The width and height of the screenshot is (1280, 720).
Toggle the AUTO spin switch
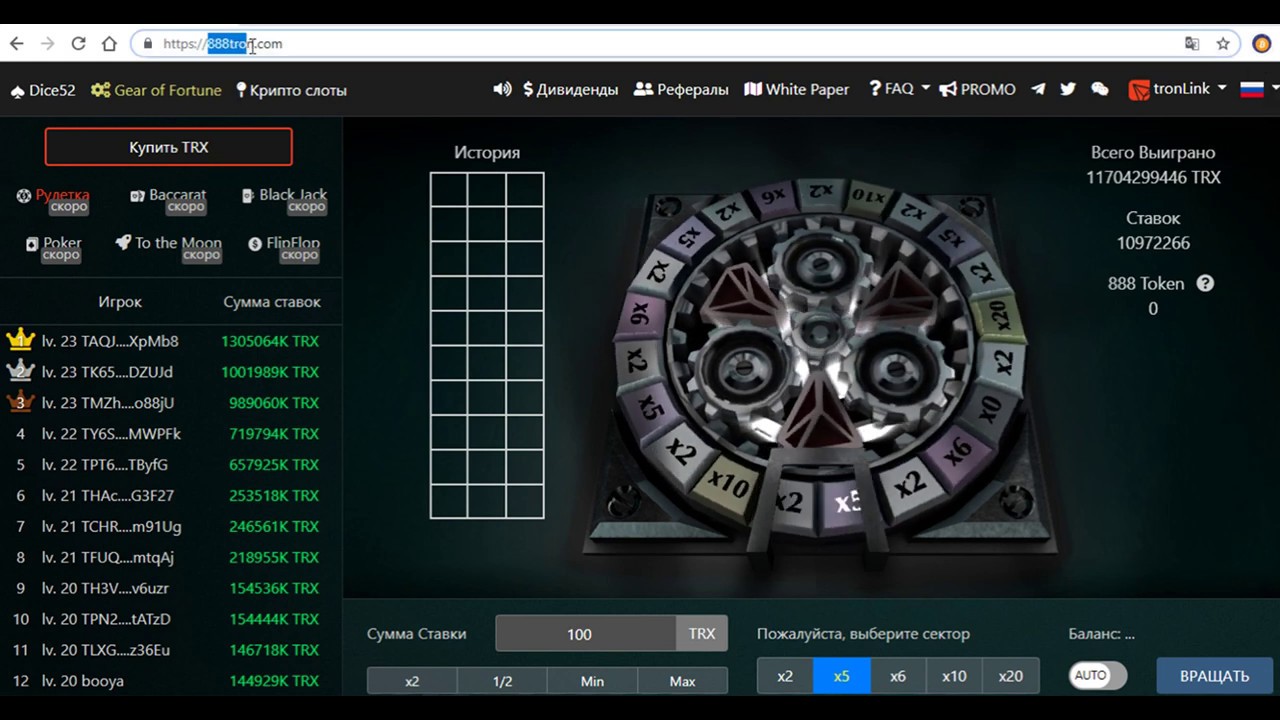[1097, 675]
